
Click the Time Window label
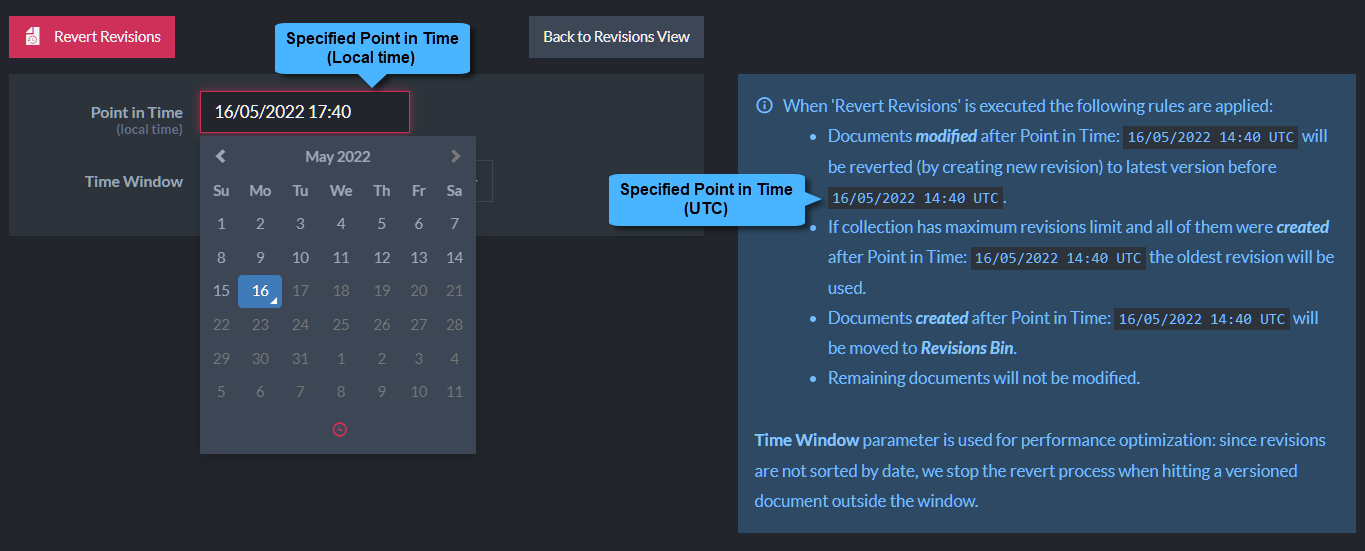click(134, 181)
